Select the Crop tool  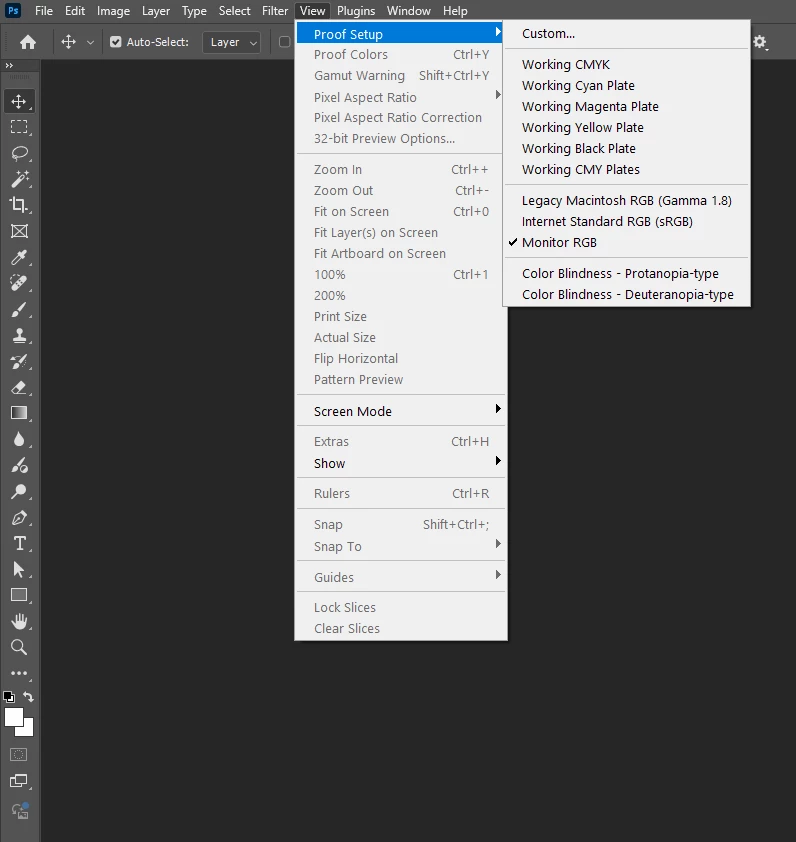point(19,205)
